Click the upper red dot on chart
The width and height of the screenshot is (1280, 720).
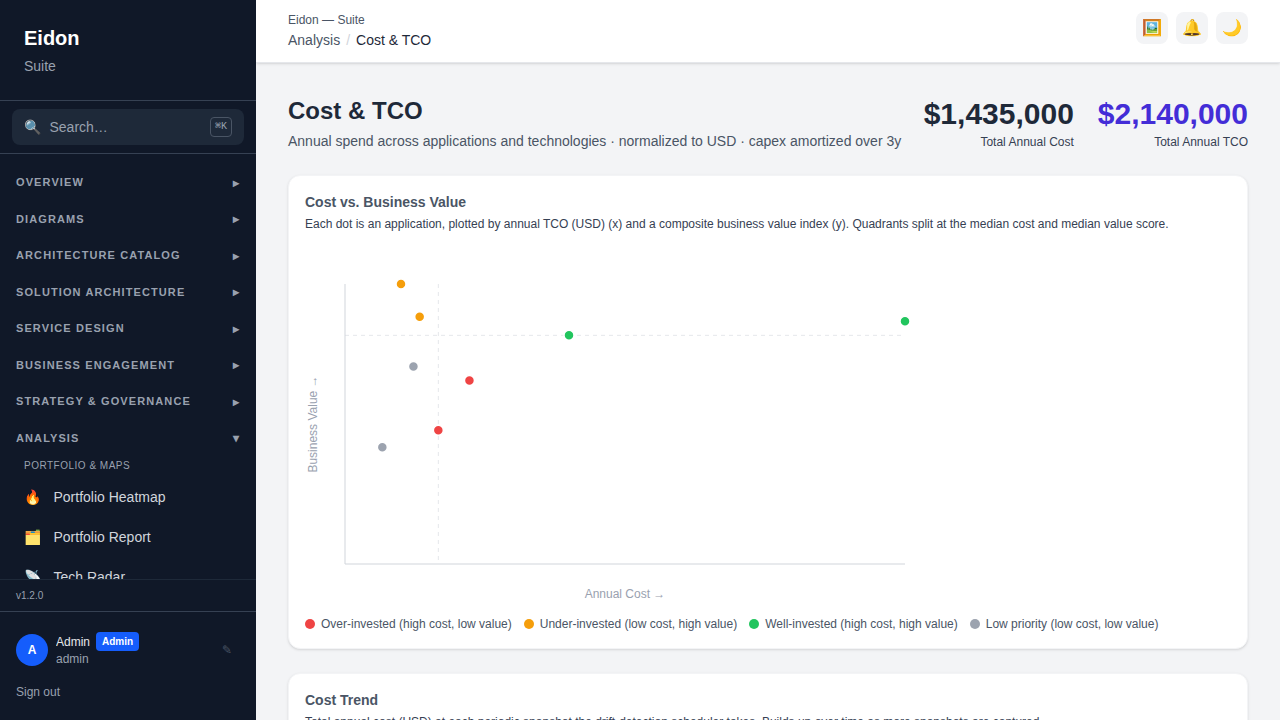point(469,380)
